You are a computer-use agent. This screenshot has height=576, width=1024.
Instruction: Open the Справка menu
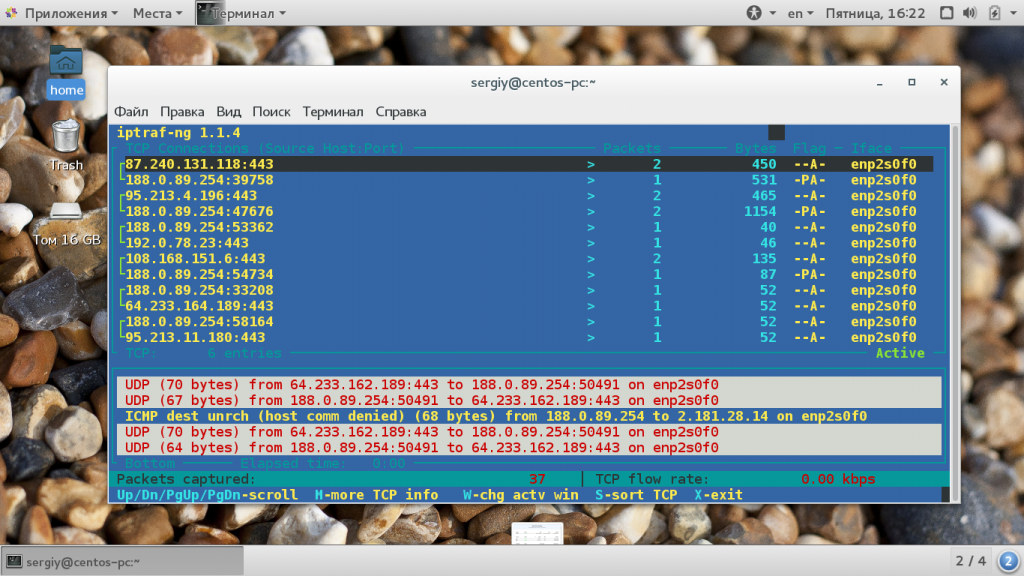tap(400, 112)
